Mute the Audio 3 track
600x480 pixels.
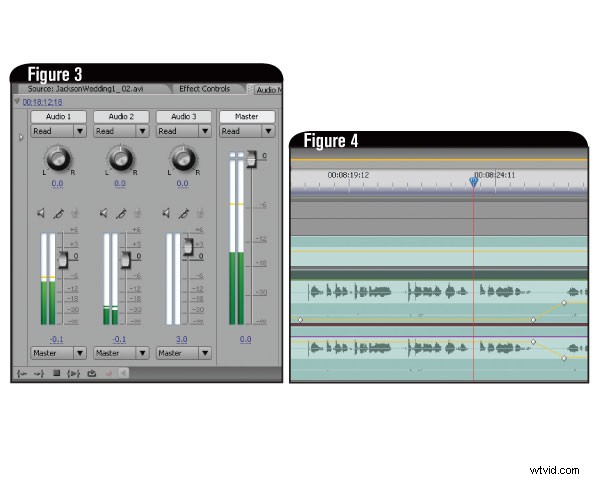pyautogui.click(x=166, y=213)
